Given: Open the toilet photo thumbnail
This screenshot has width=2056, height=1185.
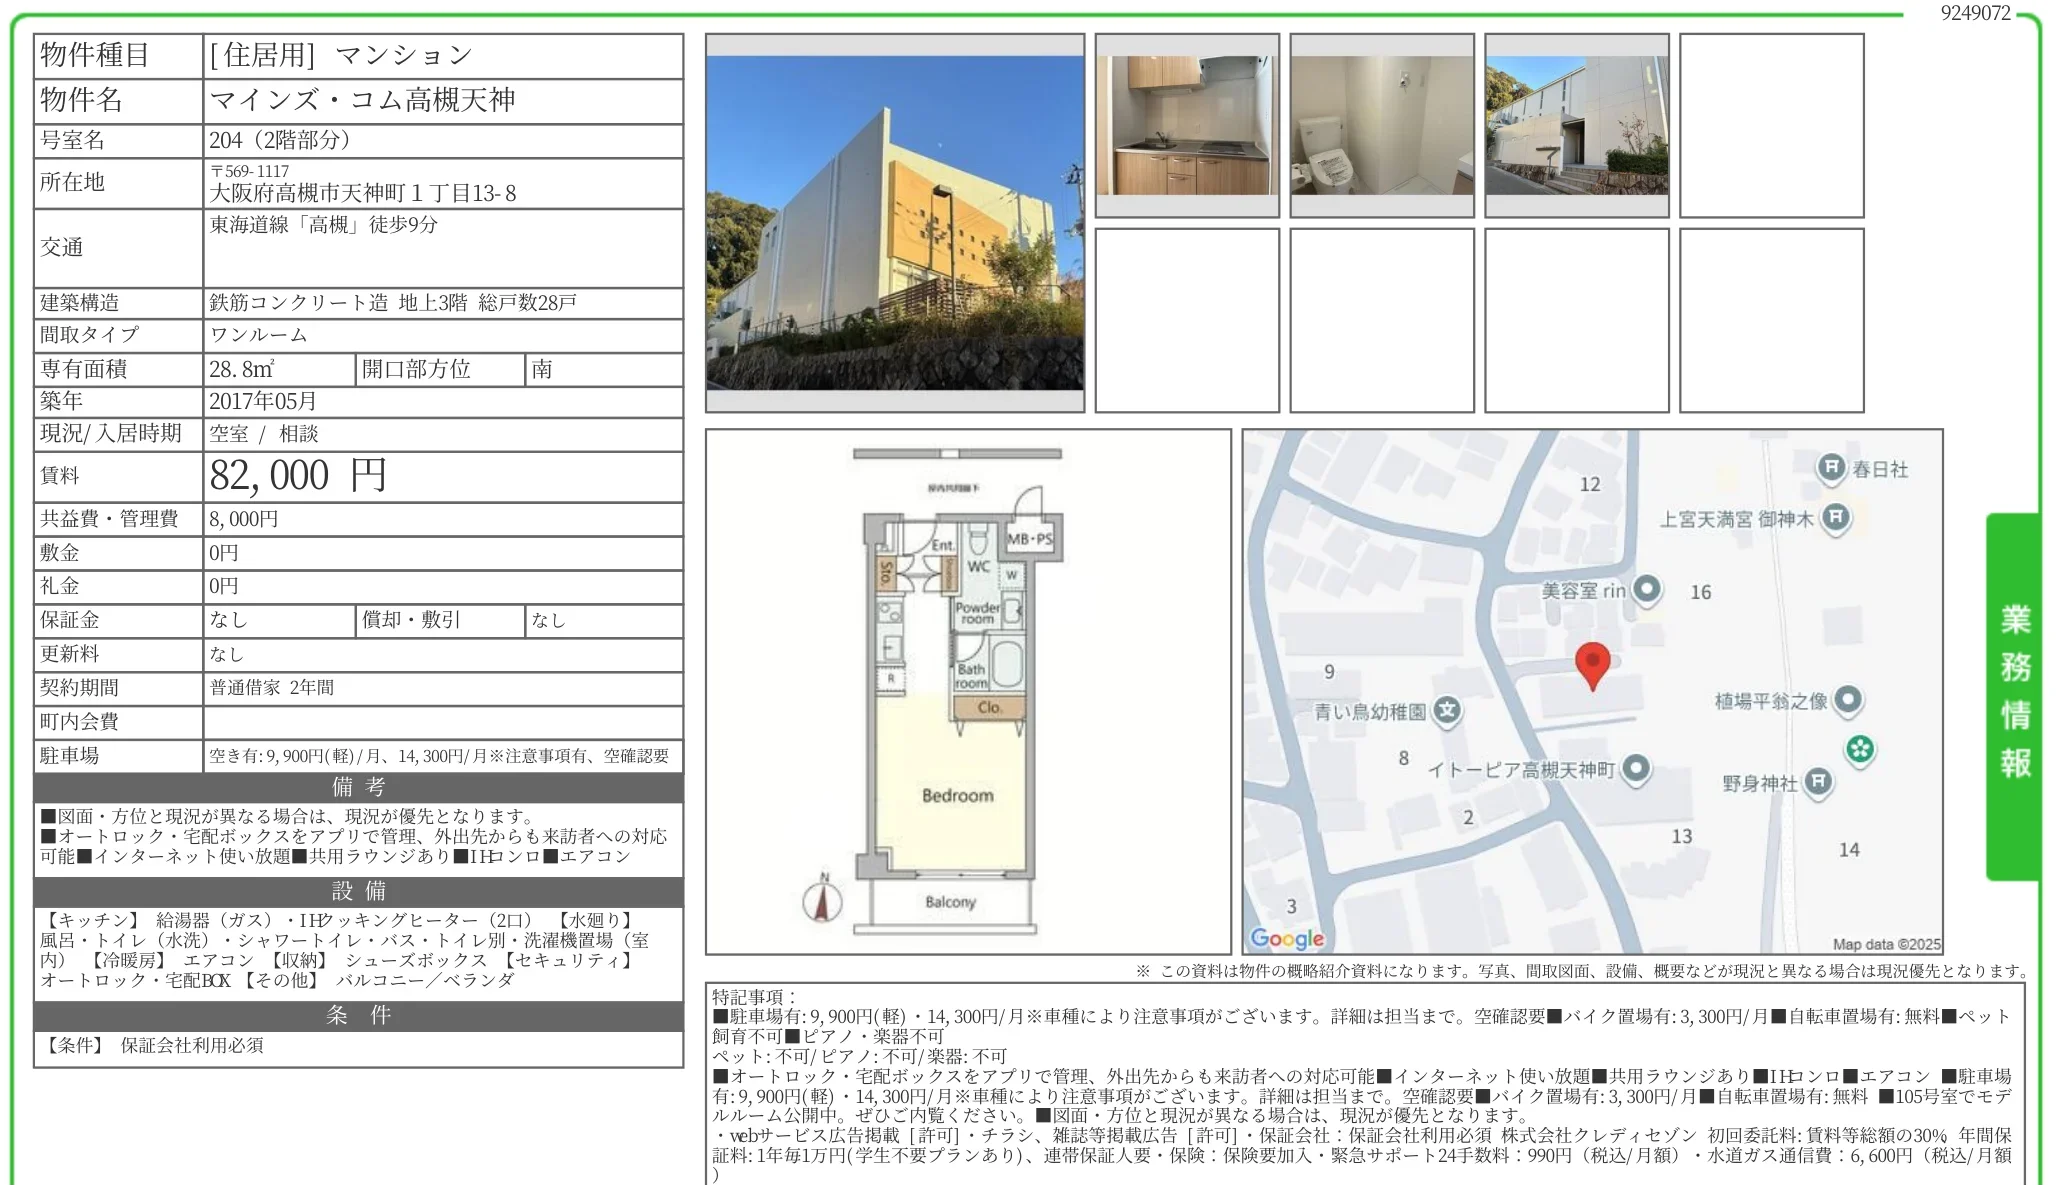Looking at the screenshot, I should (1381, 125).
